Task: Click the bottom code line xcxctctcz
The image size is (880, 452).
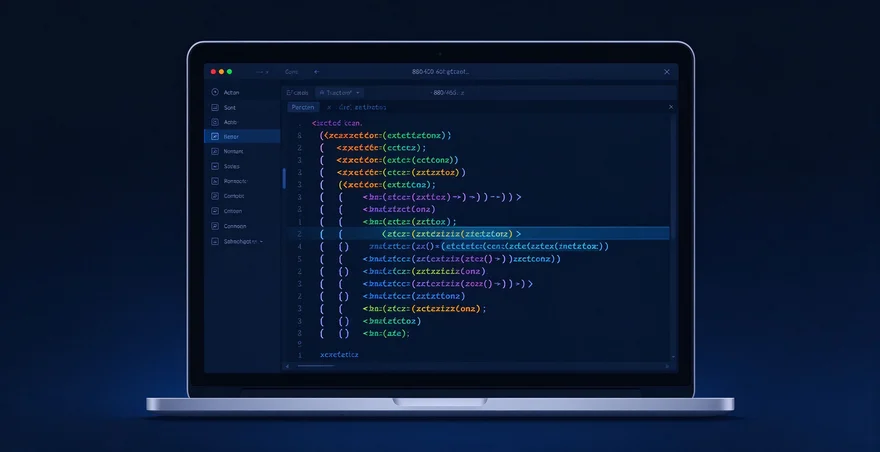Action: tap(339, 355)
